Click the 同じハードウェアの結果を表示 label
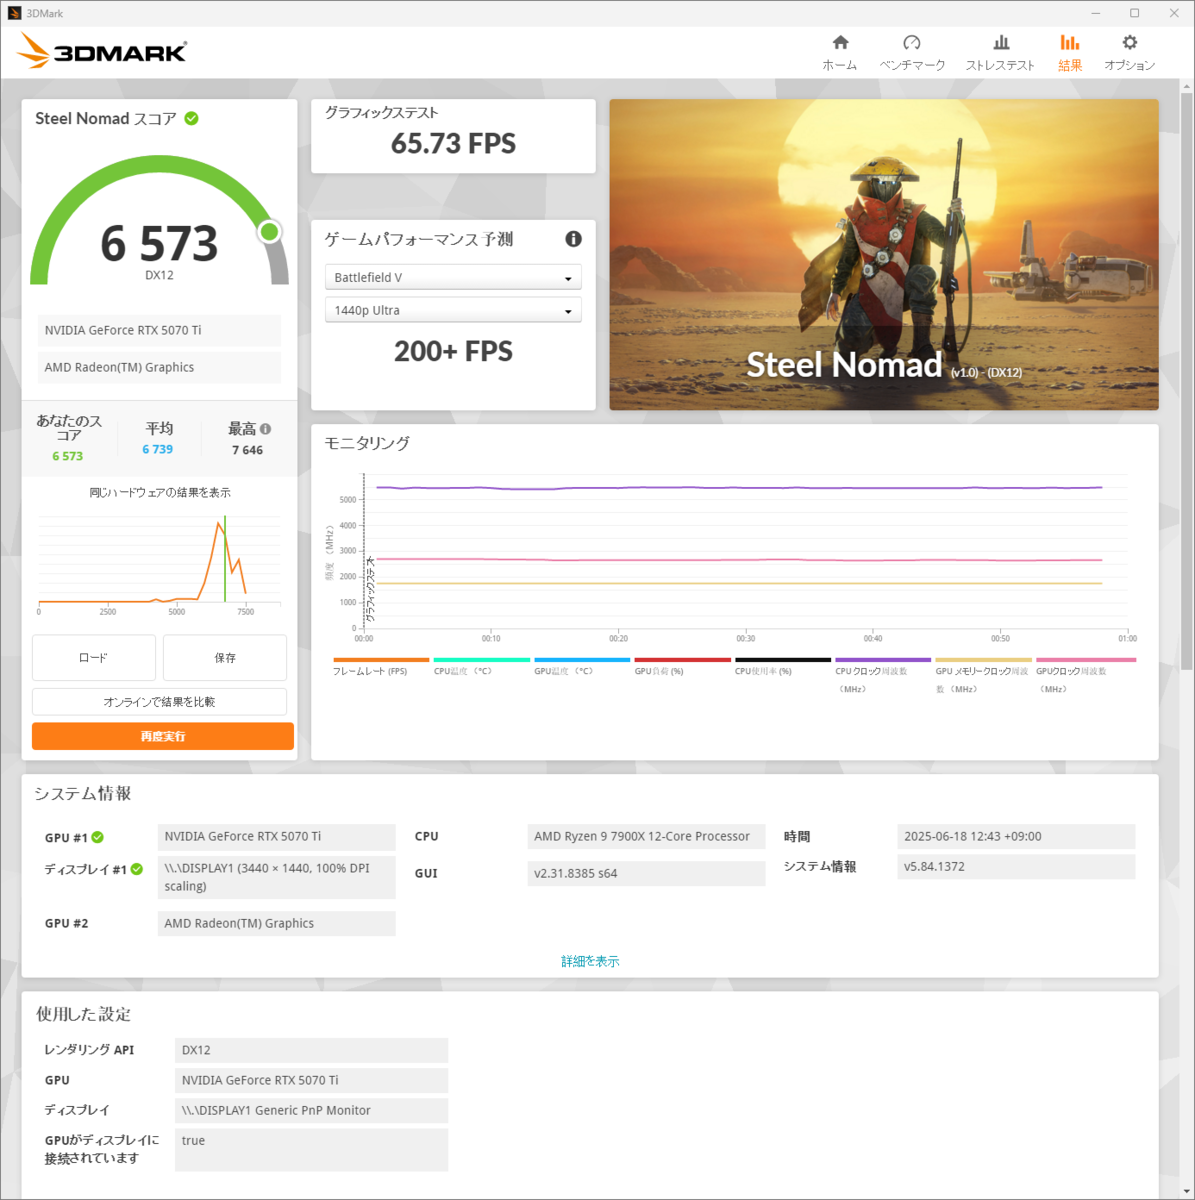Viewport: 1195px width, 1200px height. [x=160, y=492]
